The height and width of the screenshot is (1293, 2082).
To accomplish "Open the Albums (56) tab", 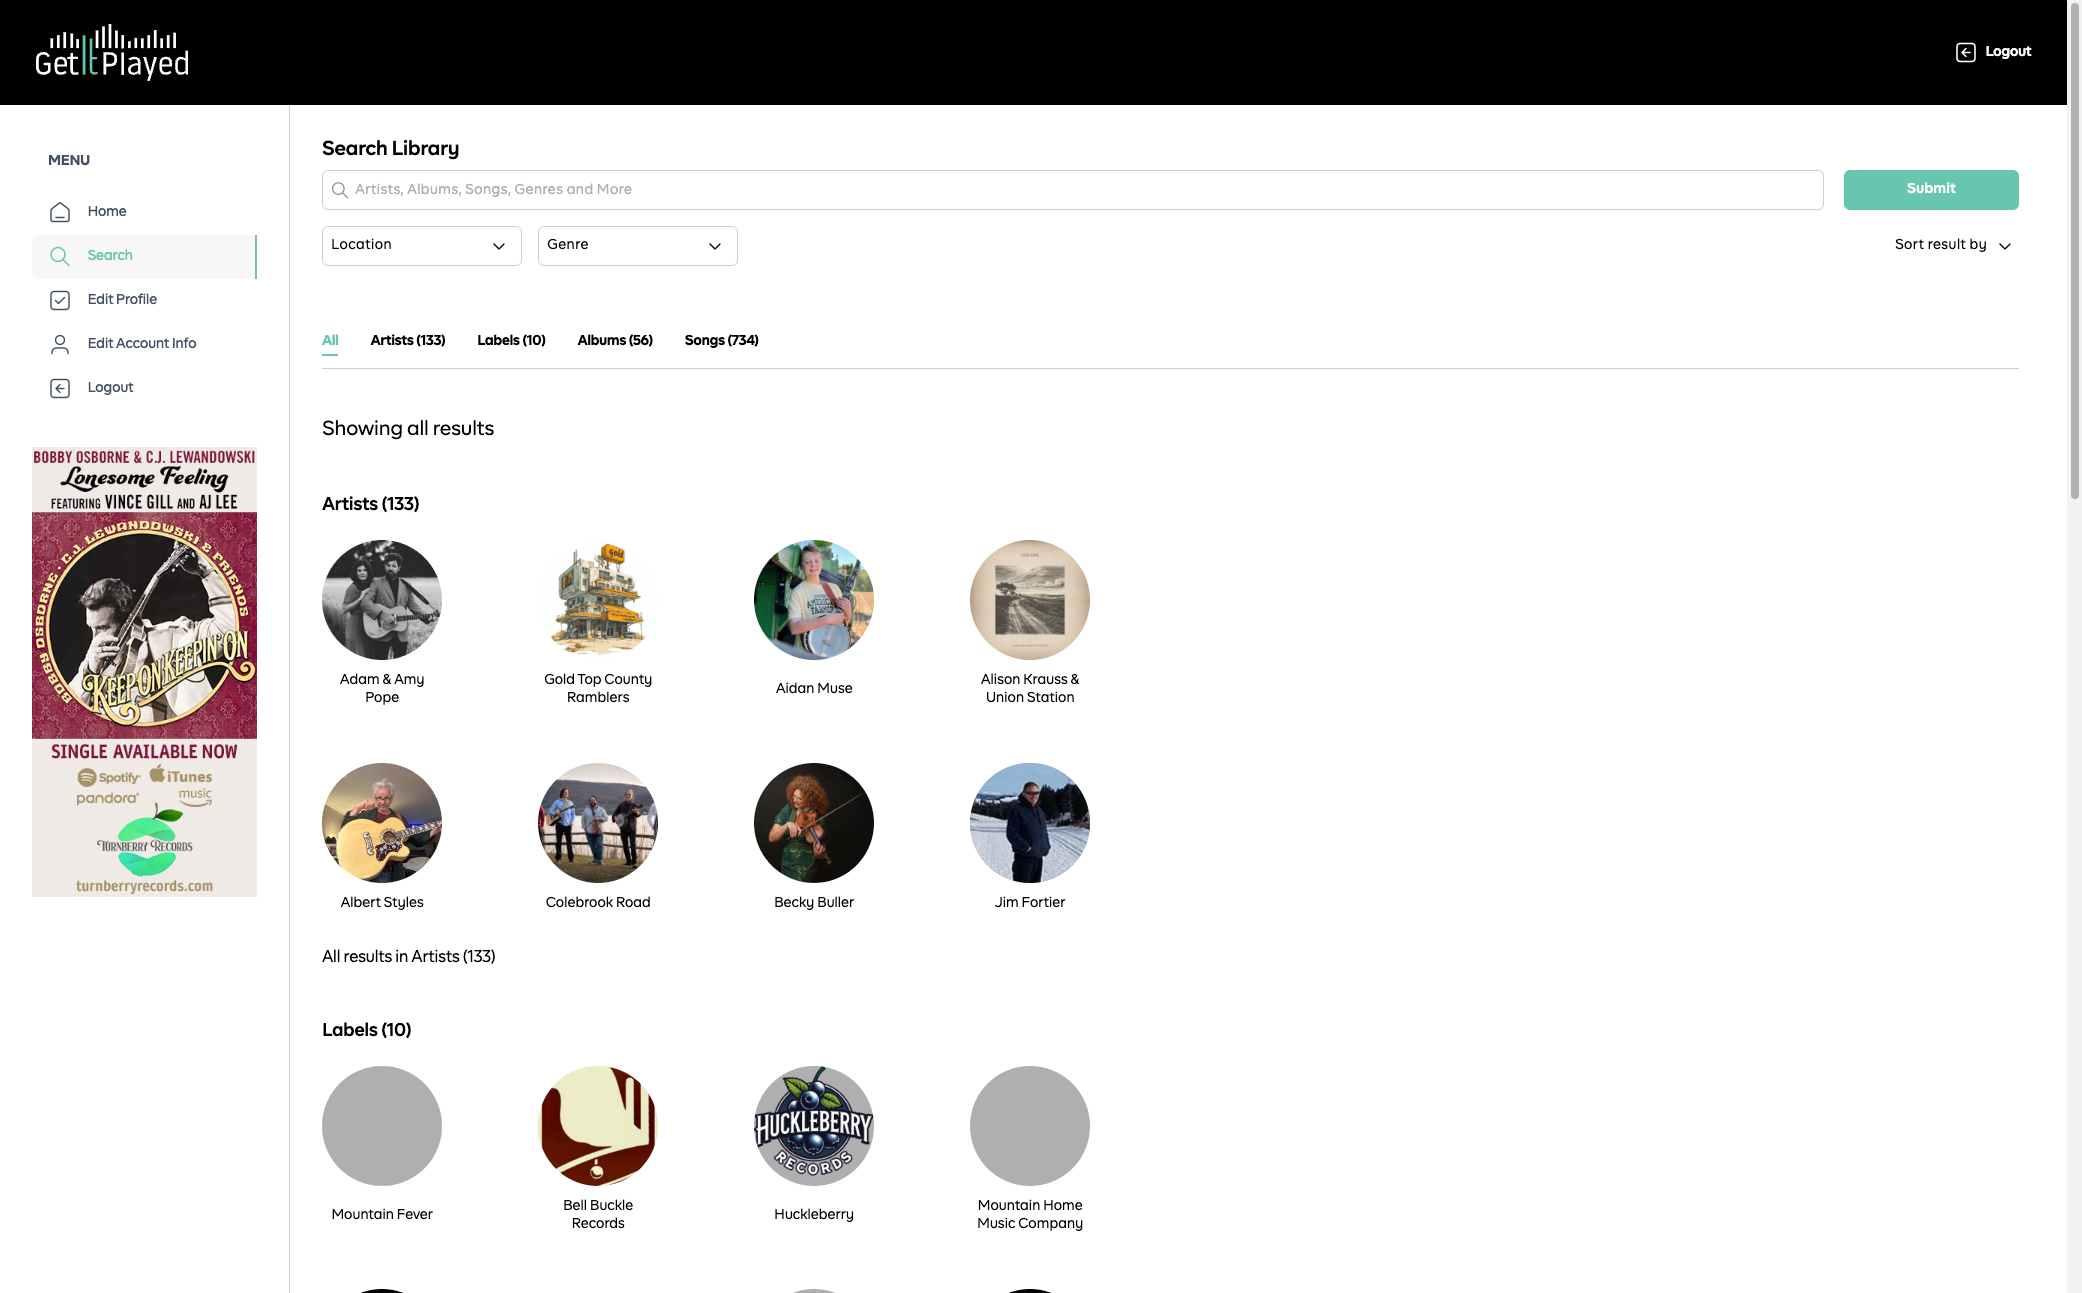I will (614, 341).
